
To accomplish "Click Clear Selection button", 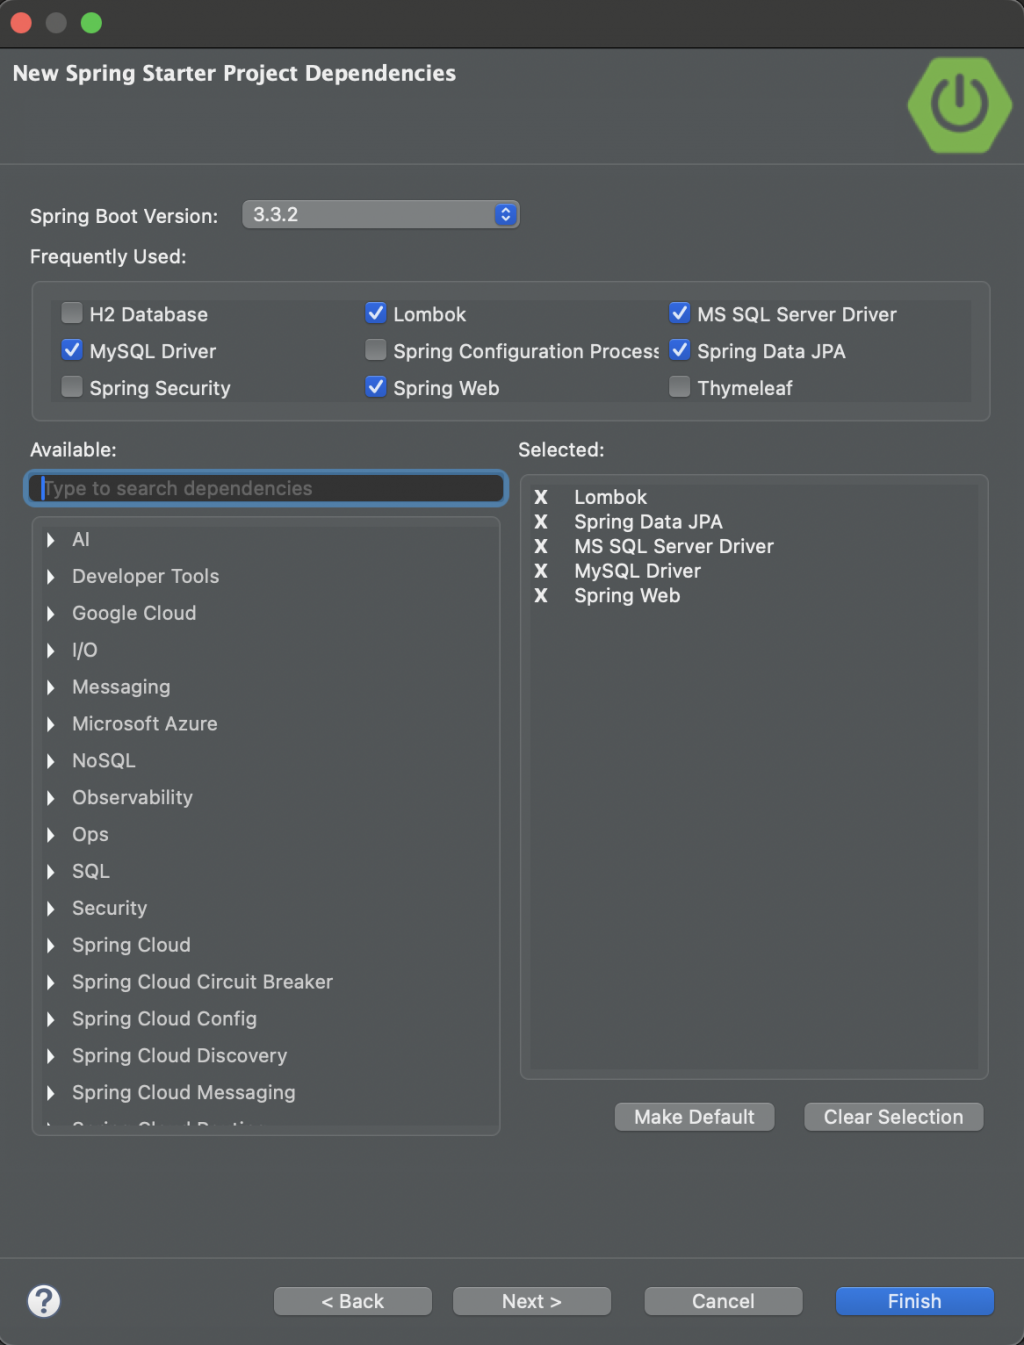I will coord(894,1117).
